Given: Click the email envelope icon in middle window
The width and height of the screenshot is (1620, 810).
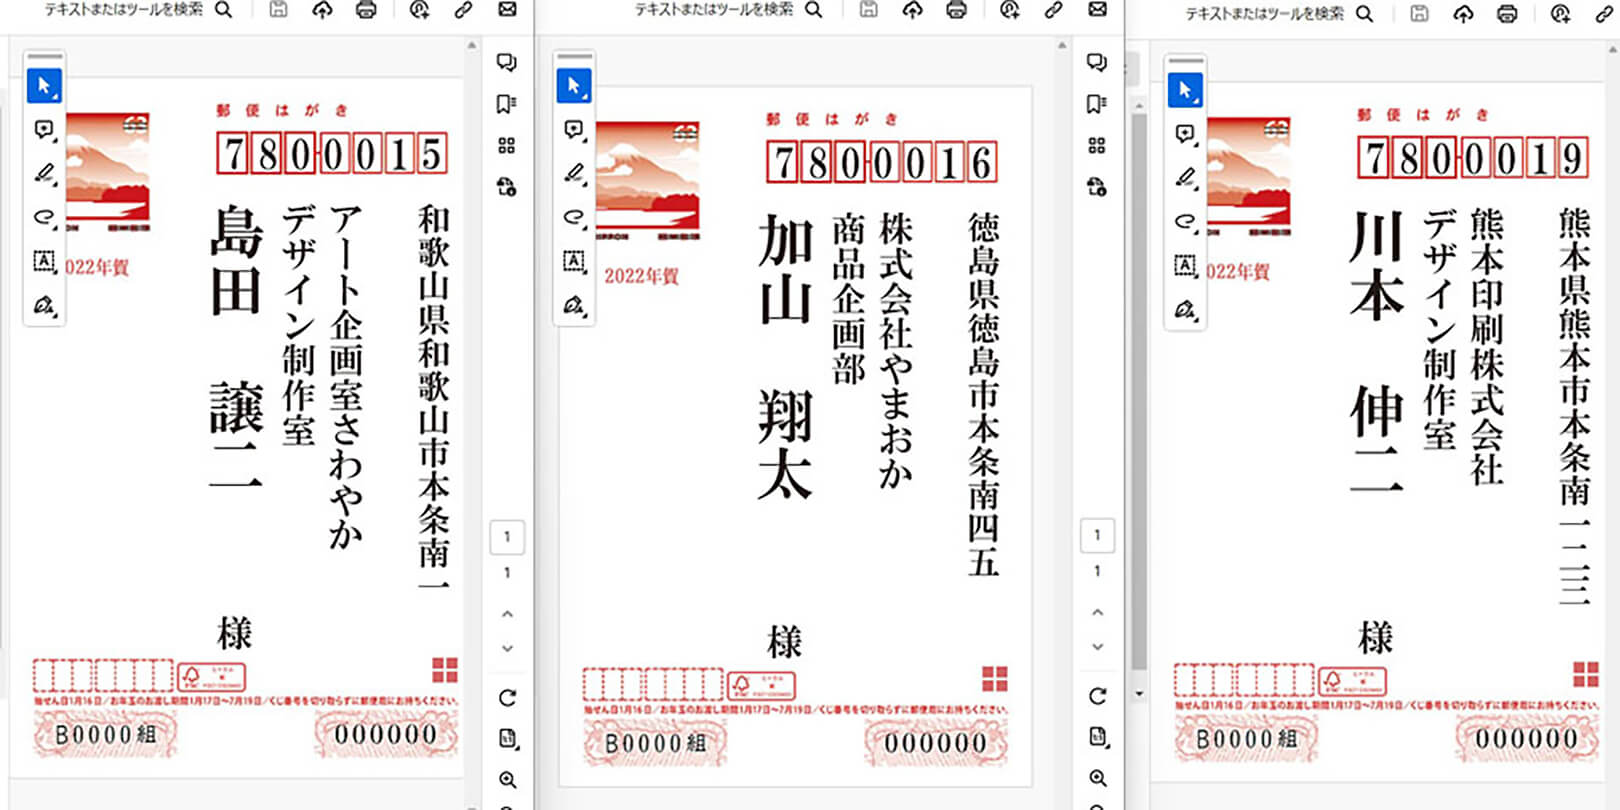Looking at the screenshot, I should pos(1097,10).
